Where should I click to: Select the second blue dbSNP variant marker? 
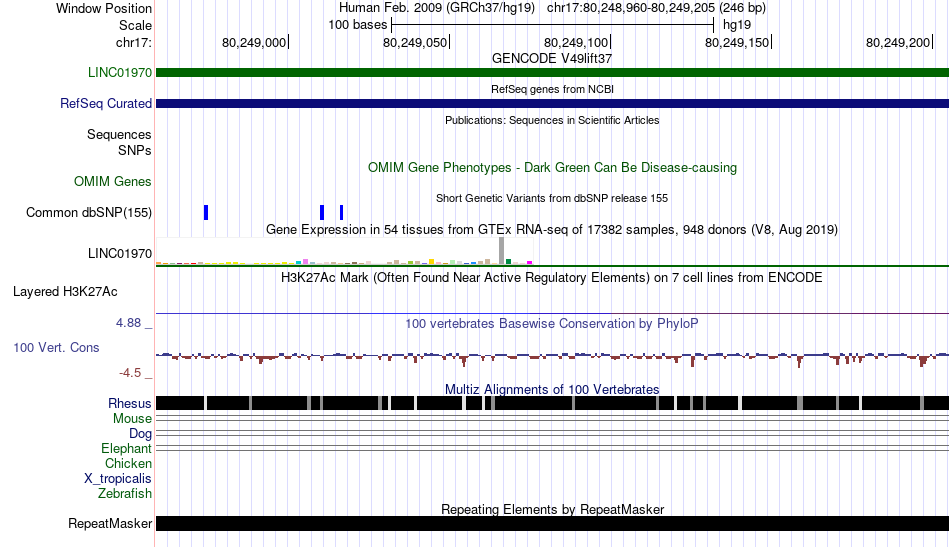click(322, 213)
